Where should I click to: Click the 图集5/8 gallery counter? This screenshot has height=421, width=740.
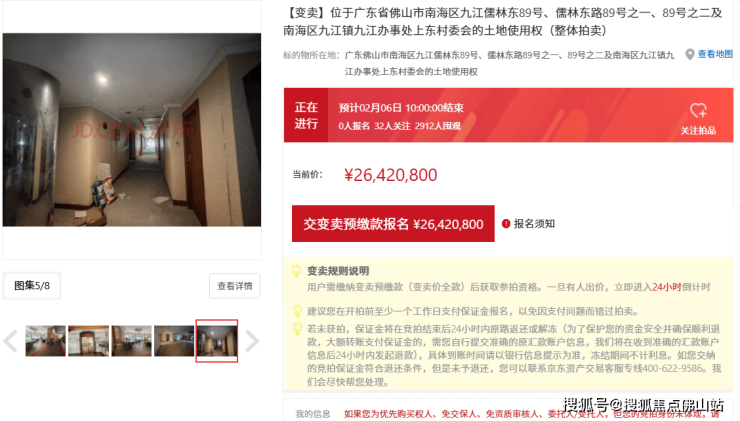click(32, 286)
